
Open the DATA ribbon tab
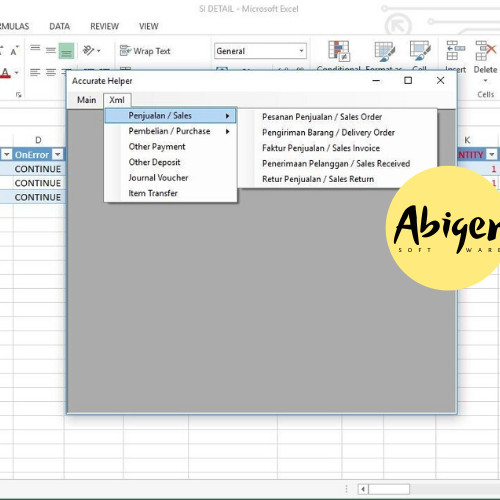click(59, 26)
